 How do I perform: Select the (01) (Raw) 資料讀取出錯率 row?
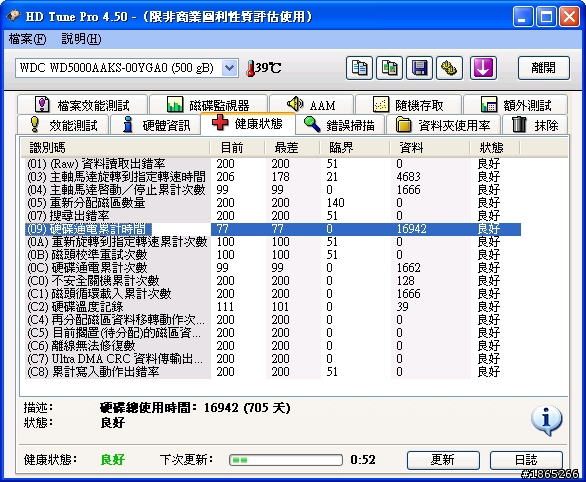click(x=273, y=164)
